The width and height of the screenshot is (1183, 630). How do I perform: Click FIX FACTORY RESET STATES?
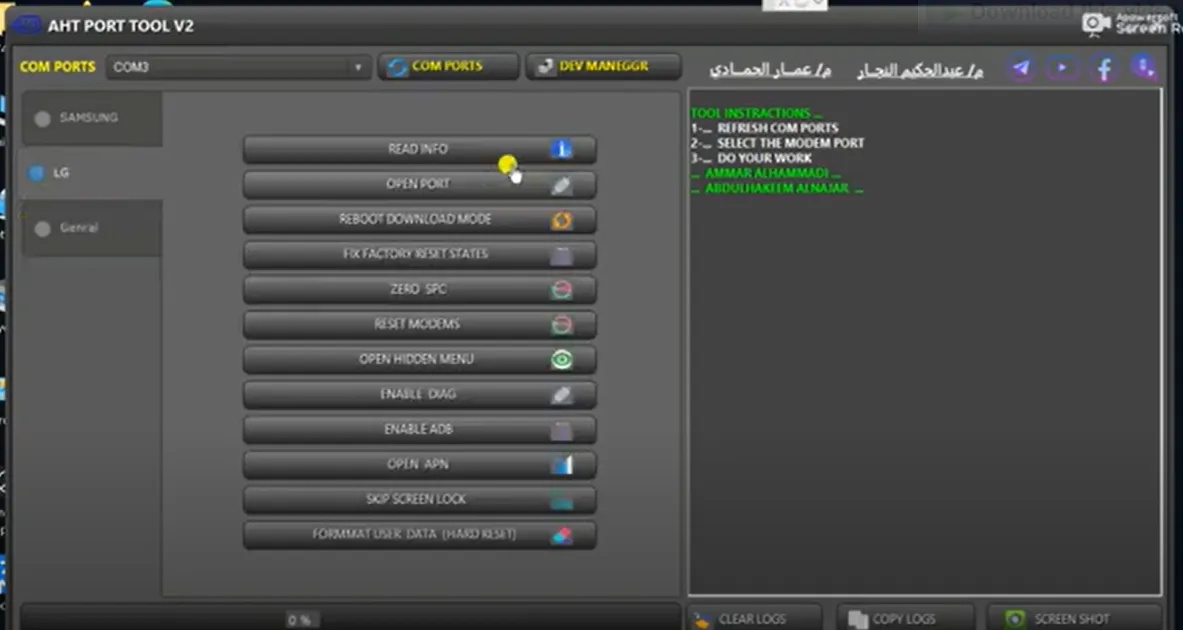[x=419, y=254]
